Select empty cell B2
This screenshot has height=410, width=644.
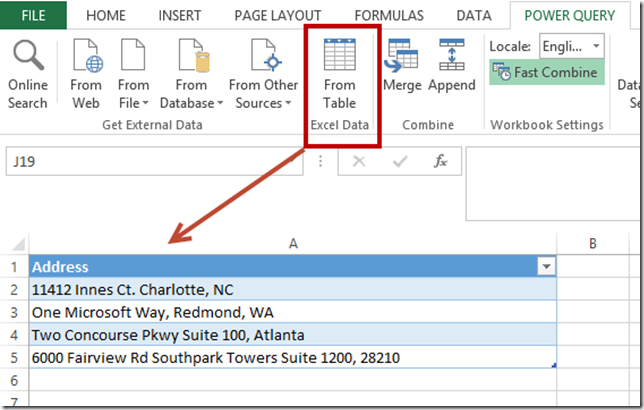point(593,290)
